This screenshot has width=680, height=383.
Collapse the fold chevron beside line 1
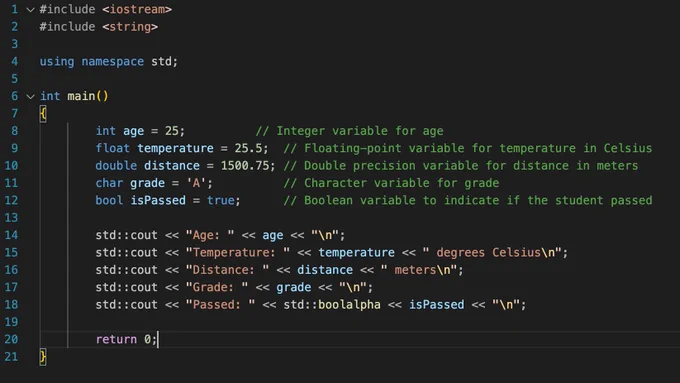click(x=30, y=10)
